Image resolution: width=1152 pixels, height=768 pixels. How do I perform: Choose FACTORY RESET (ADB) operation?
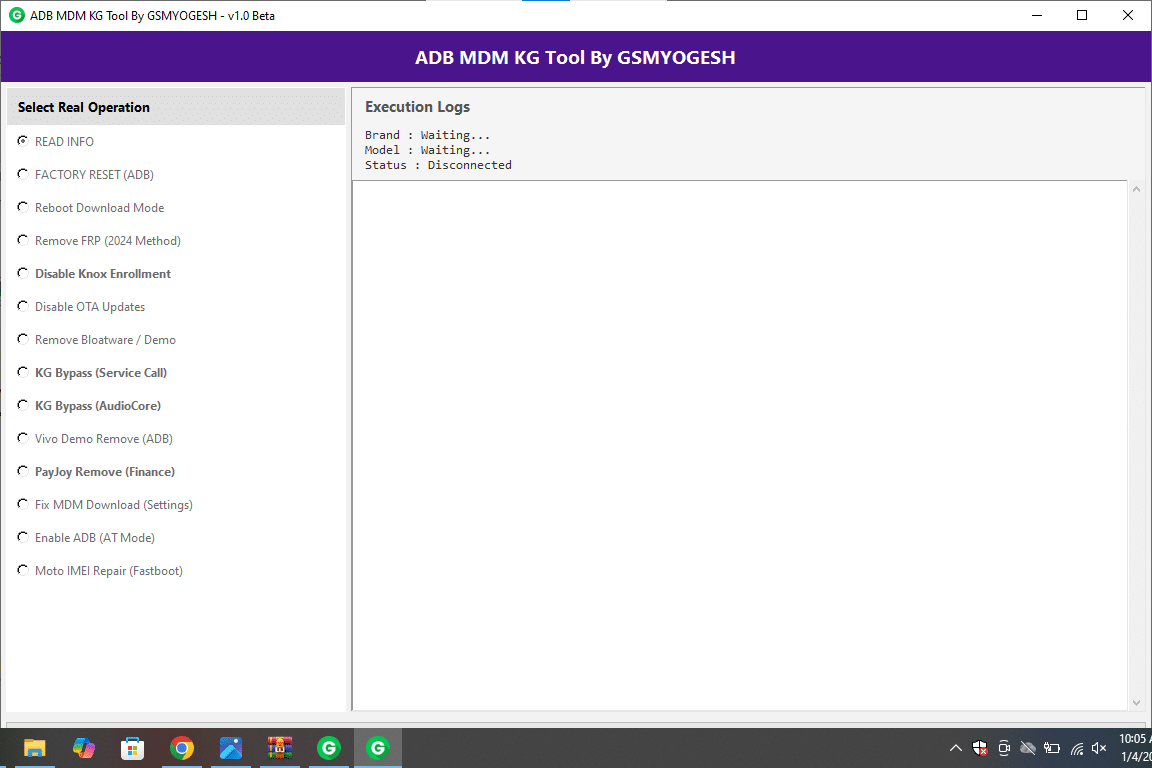[x=22, y=174]
